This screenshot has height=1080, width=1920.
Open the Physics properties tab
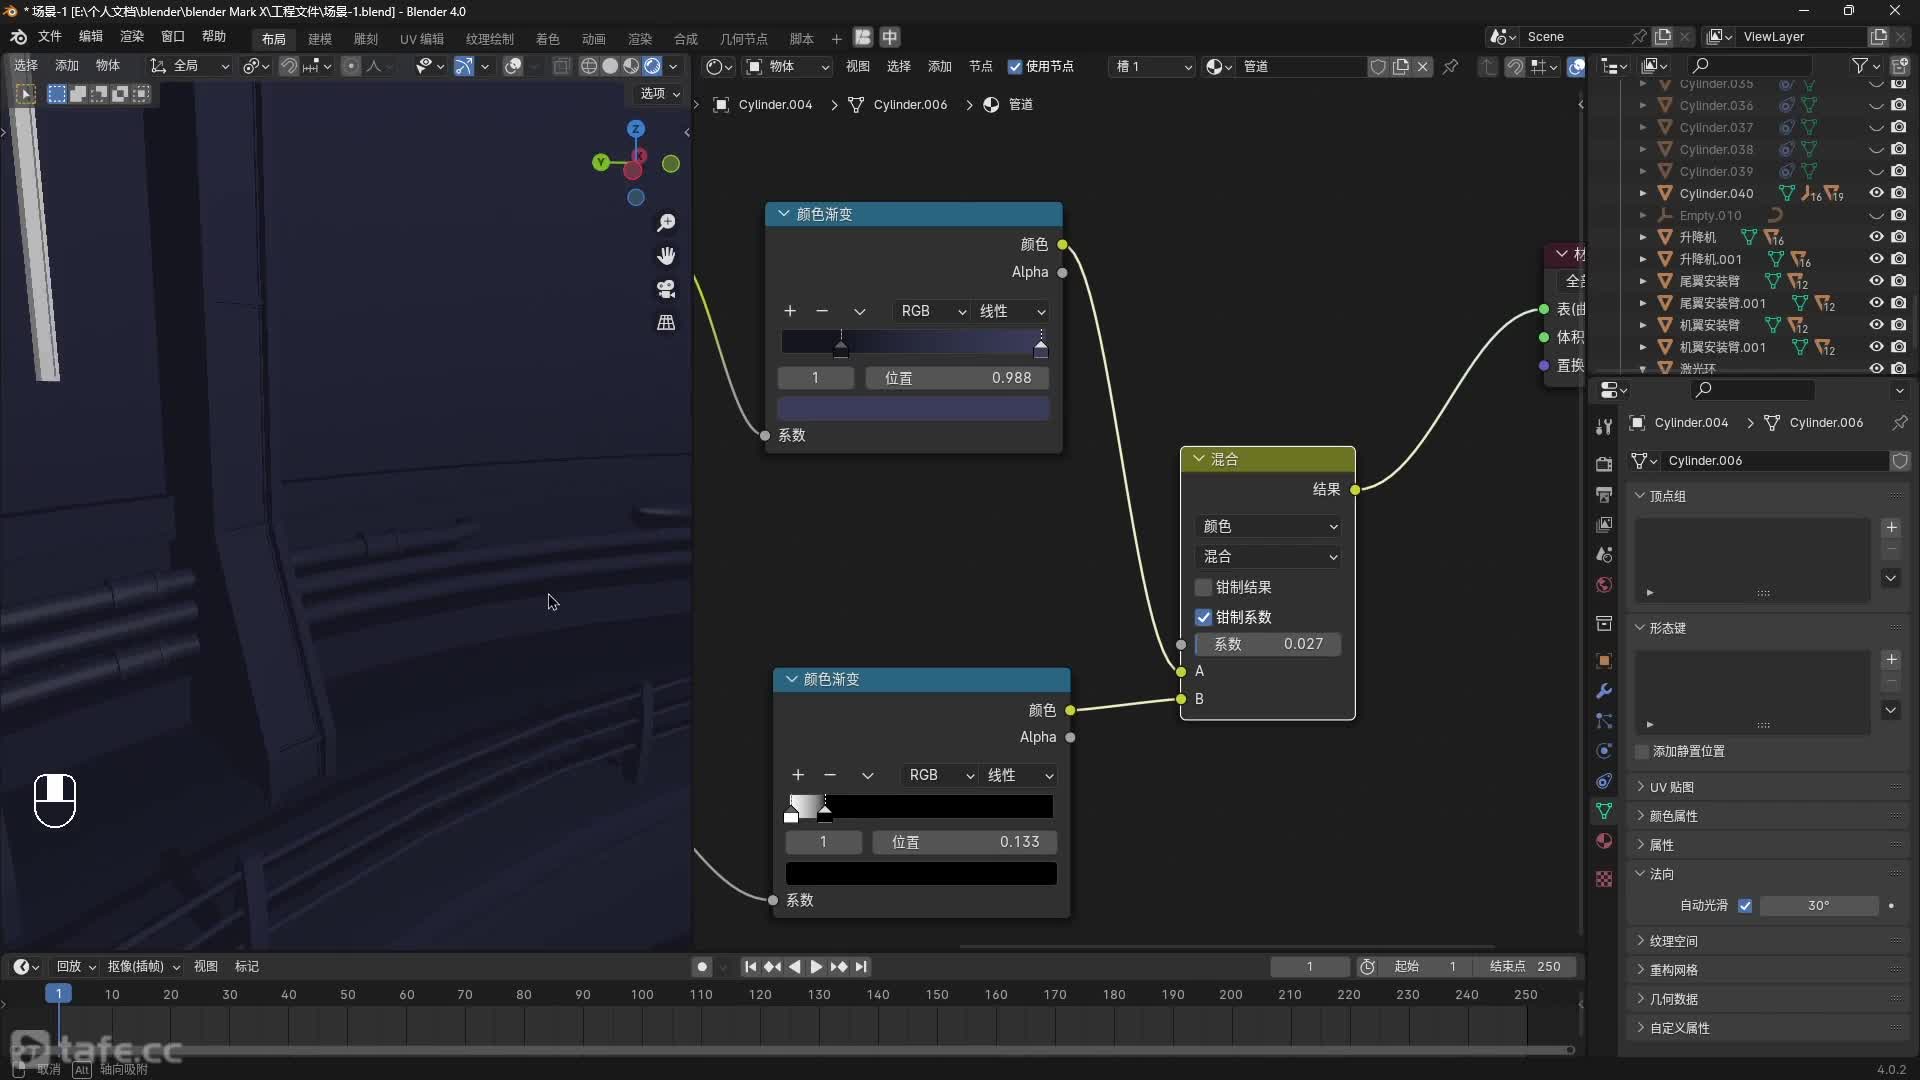tap(1604, 751)
